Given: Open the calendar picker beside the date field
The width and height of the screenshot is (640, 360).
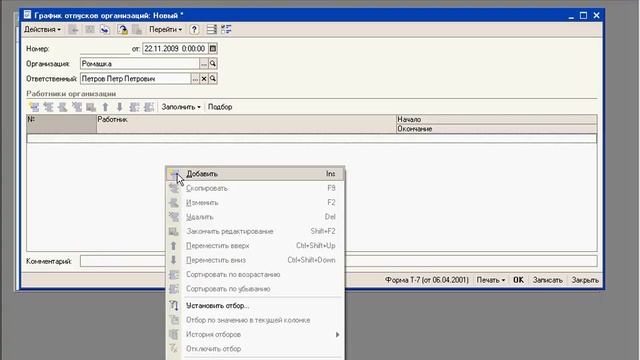Looking at the screenshot, I should click(x=213, y=49).
